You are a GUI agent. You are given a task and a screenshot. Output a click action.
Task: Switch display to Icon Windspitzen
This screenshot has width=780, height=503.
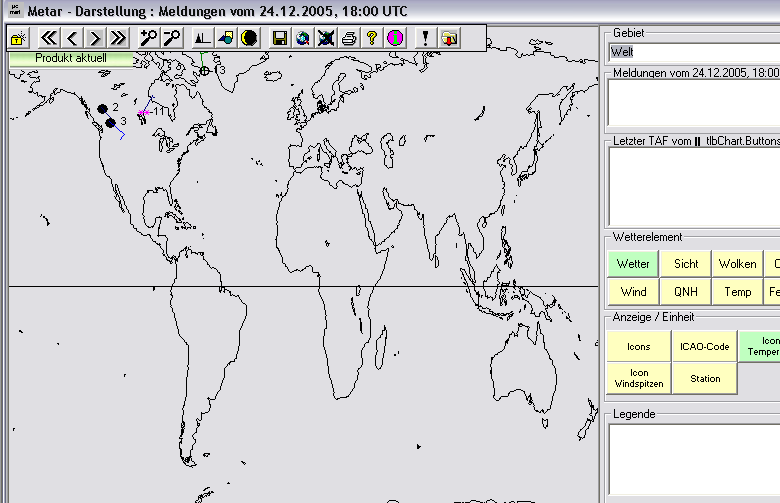click(x=638, y=379)
